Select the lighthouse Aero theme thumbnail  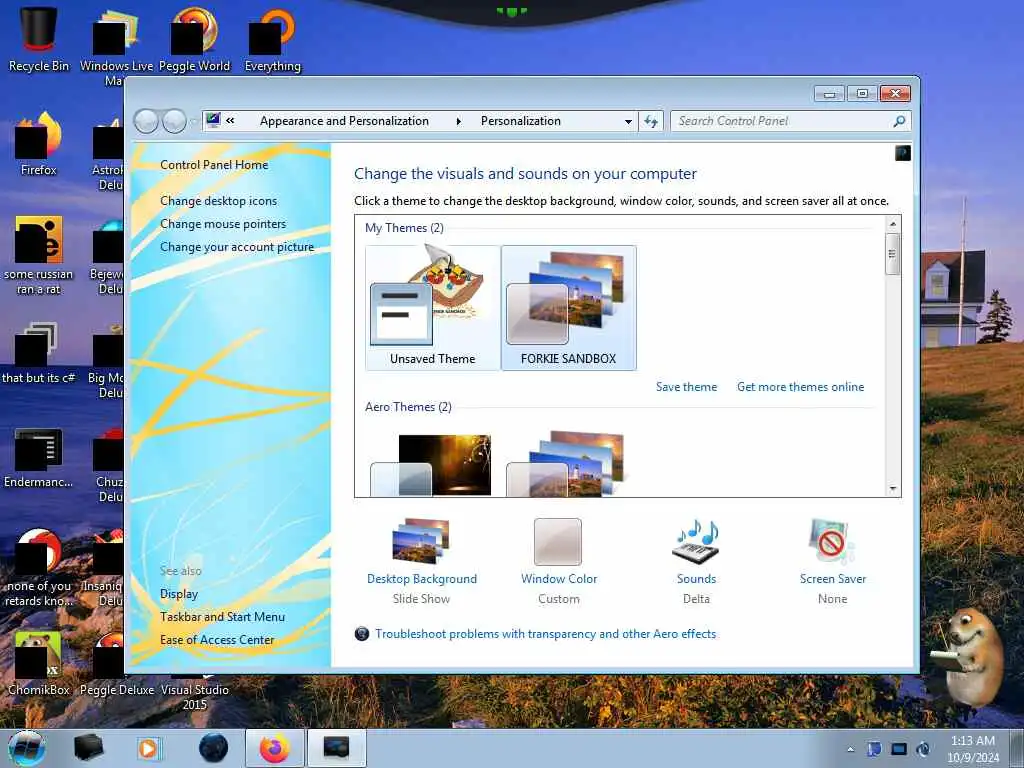pyautogui.click(x=567, y=464)
